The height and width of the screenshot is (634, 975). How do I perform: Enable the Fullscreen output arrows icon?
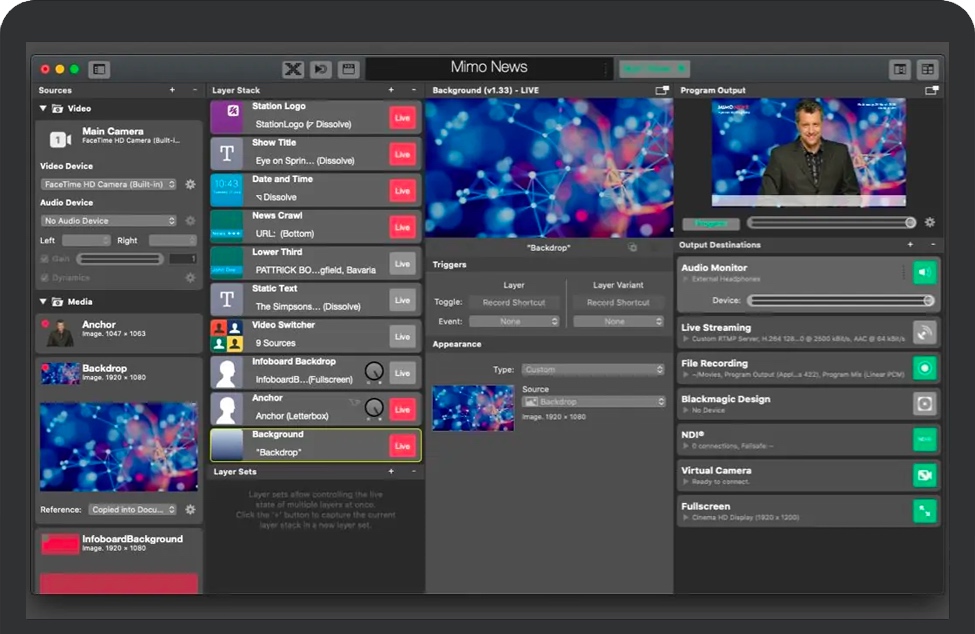[x=924, y=511]
